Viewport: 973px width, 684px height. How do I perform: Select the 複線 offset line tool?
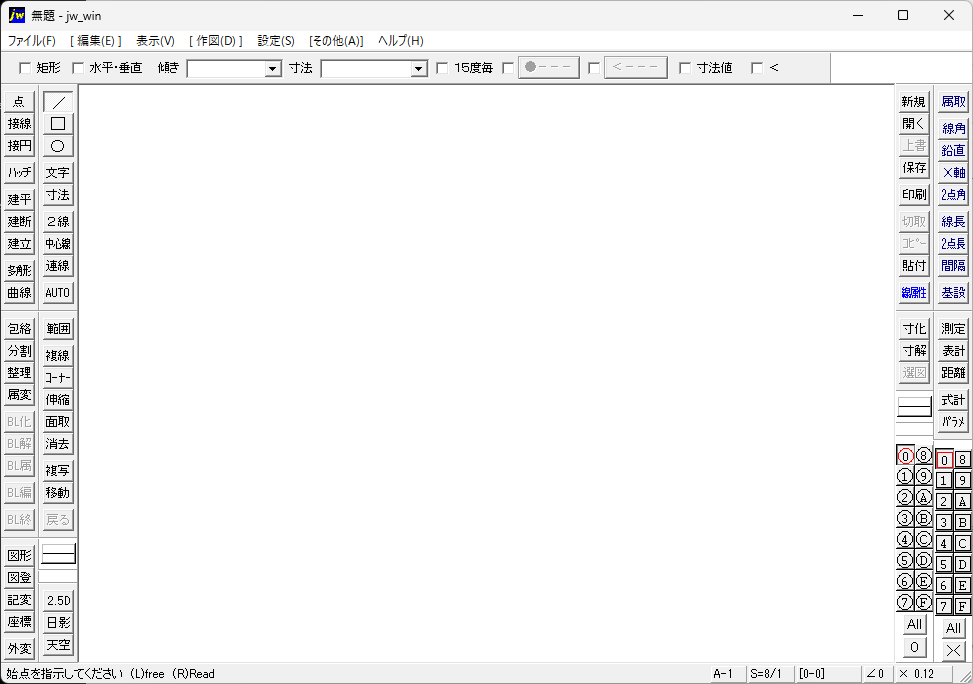tap(58, 355)
